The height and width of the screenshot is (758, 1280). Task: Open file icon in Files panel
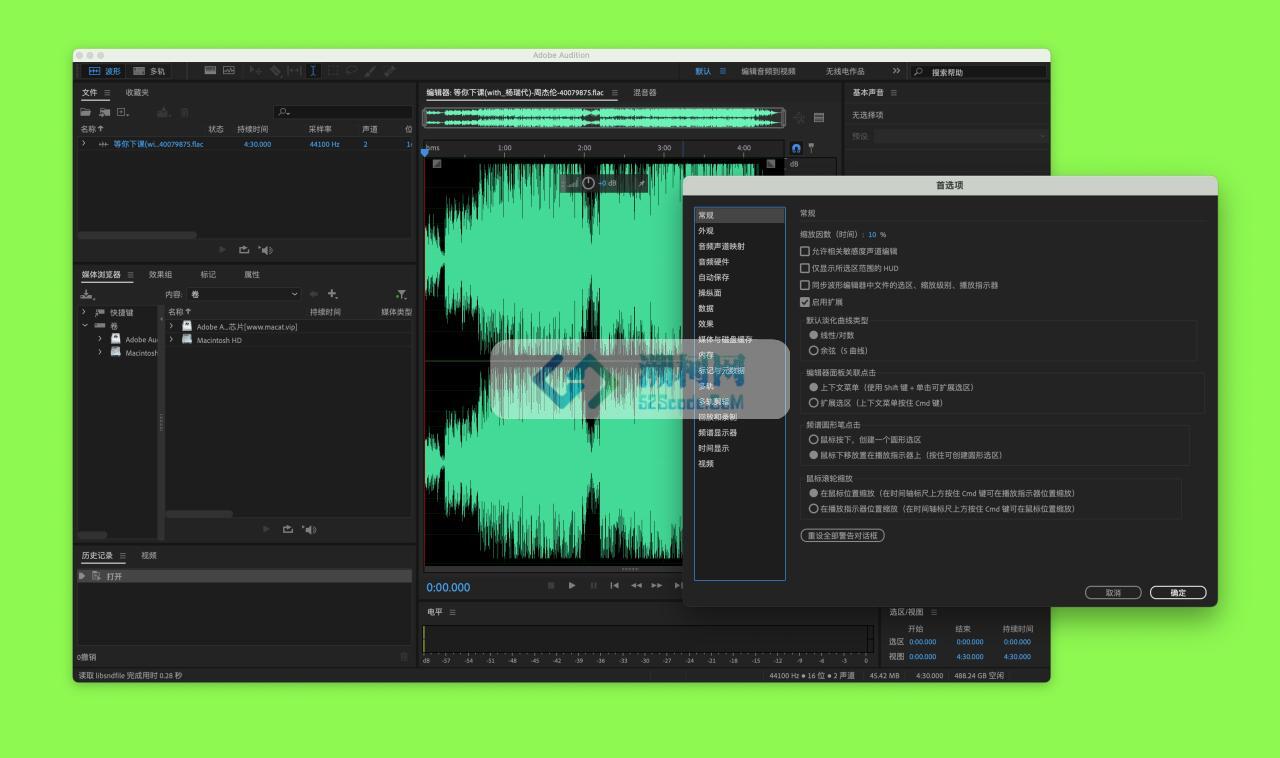[x=87, y=112]
